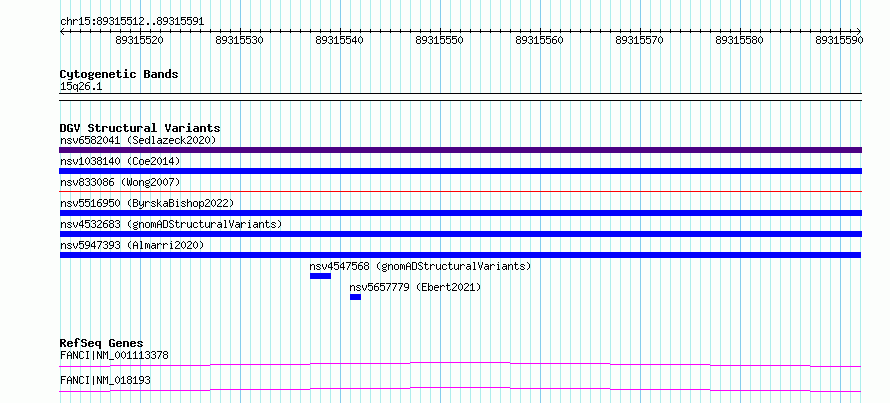Image resolution: width=890 pixels, height=403 pixels.
Task: Click the RefSeq Genes track title
Action: pyautogui.click(x=101, y=343)
